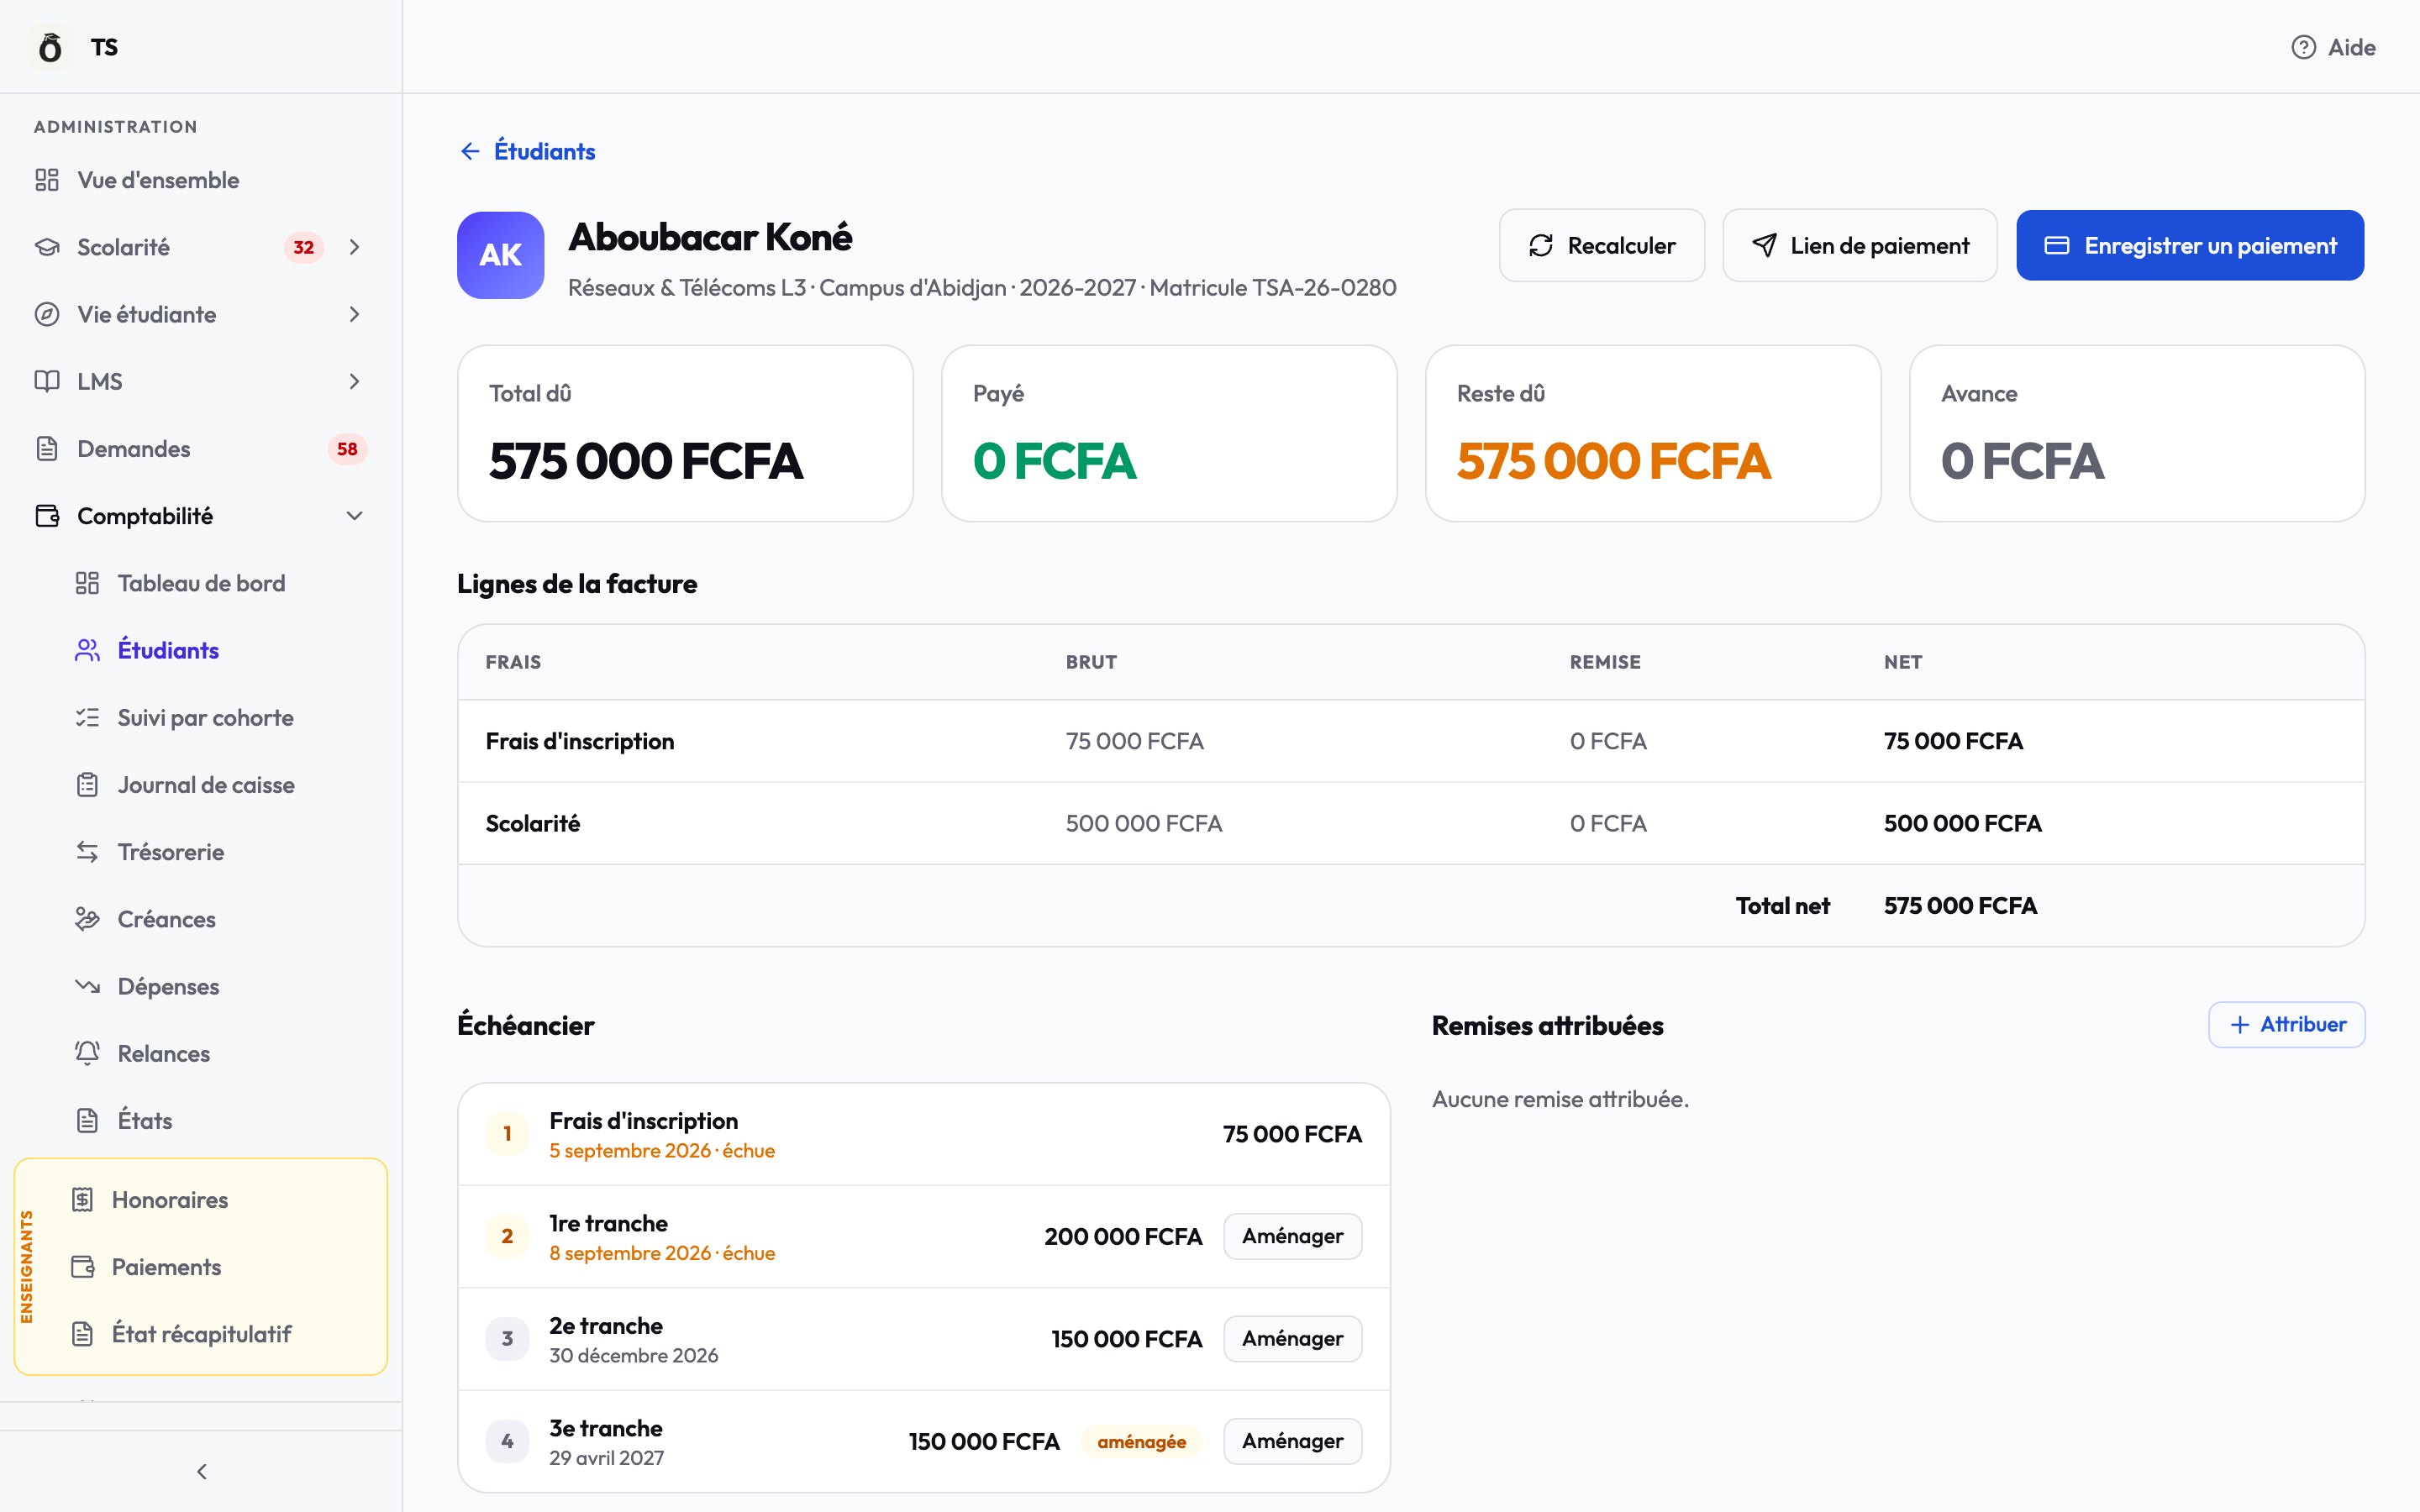Screen dimensions: 2420x1512
Task: Click the Comptabilité wallet icon
Action: pos(47,516)
